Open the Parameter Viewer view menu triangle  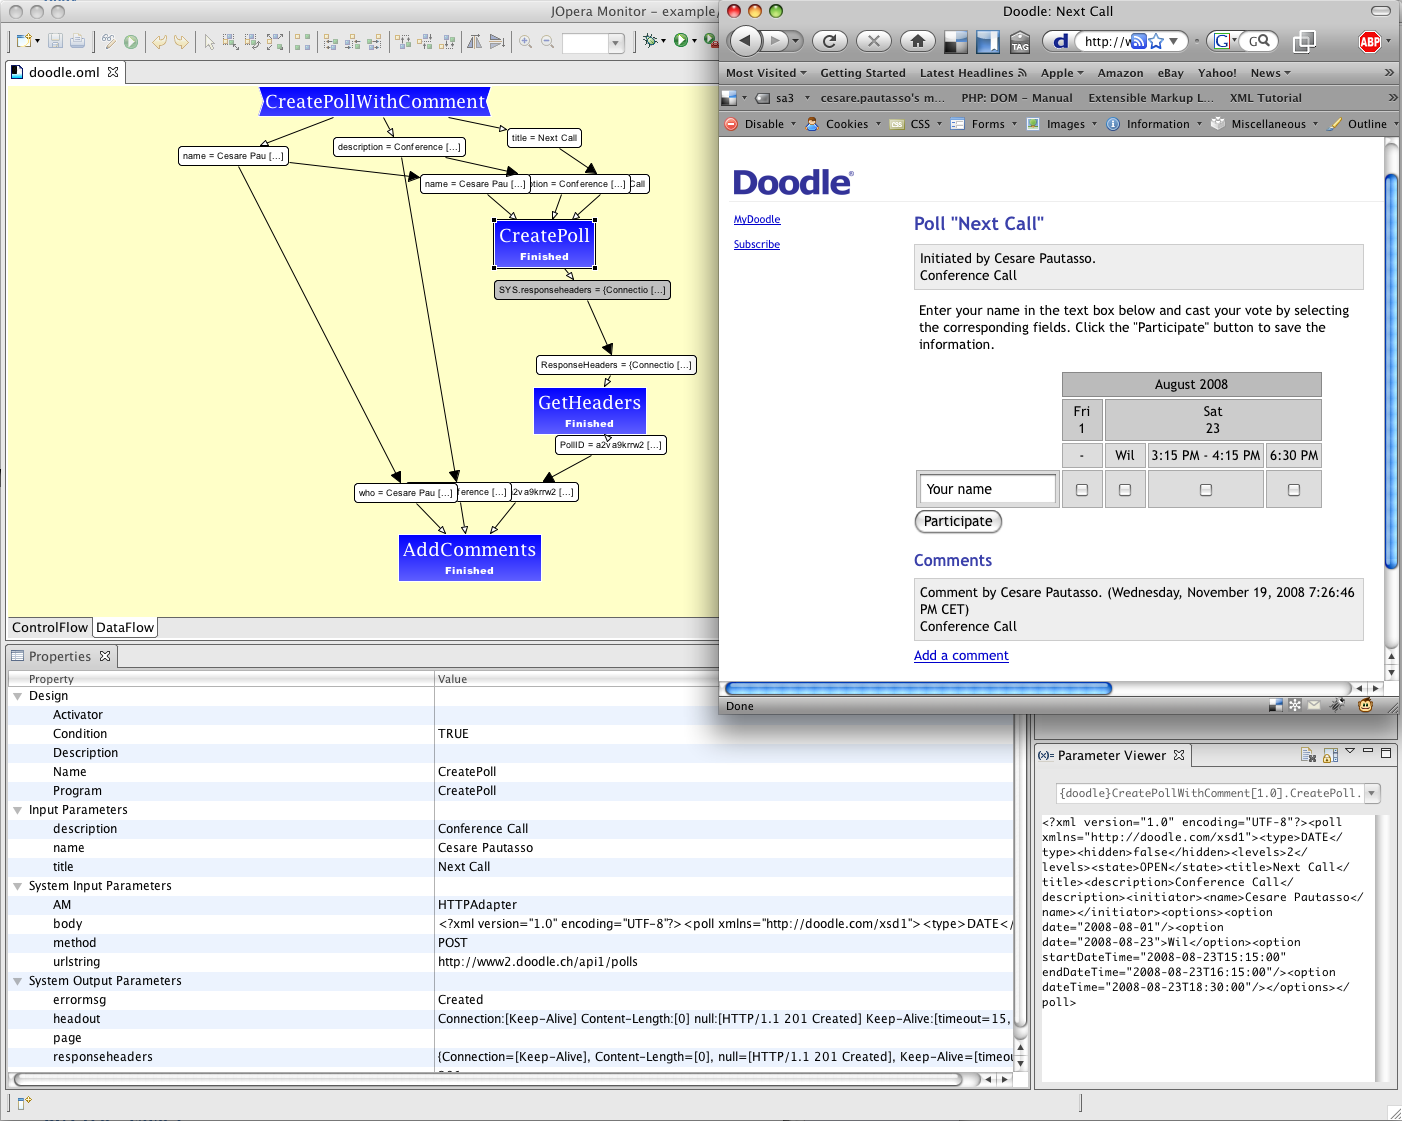pyautogui.click(x=1350, y=751)
